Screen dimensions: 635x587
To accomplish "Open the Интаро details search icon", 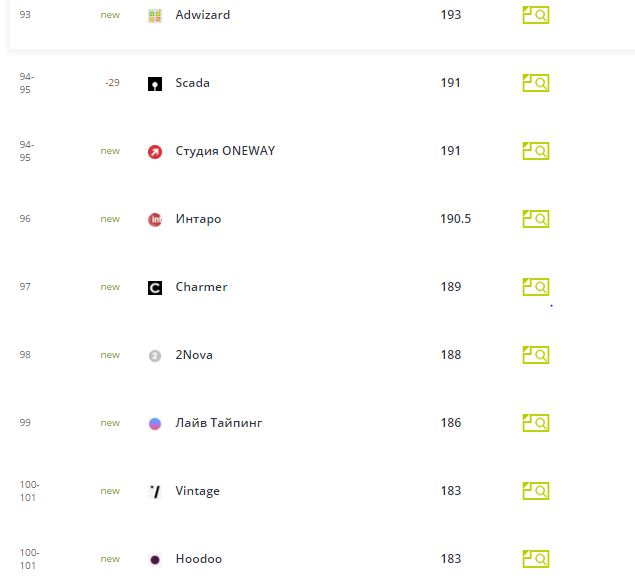I will [536, 219].
